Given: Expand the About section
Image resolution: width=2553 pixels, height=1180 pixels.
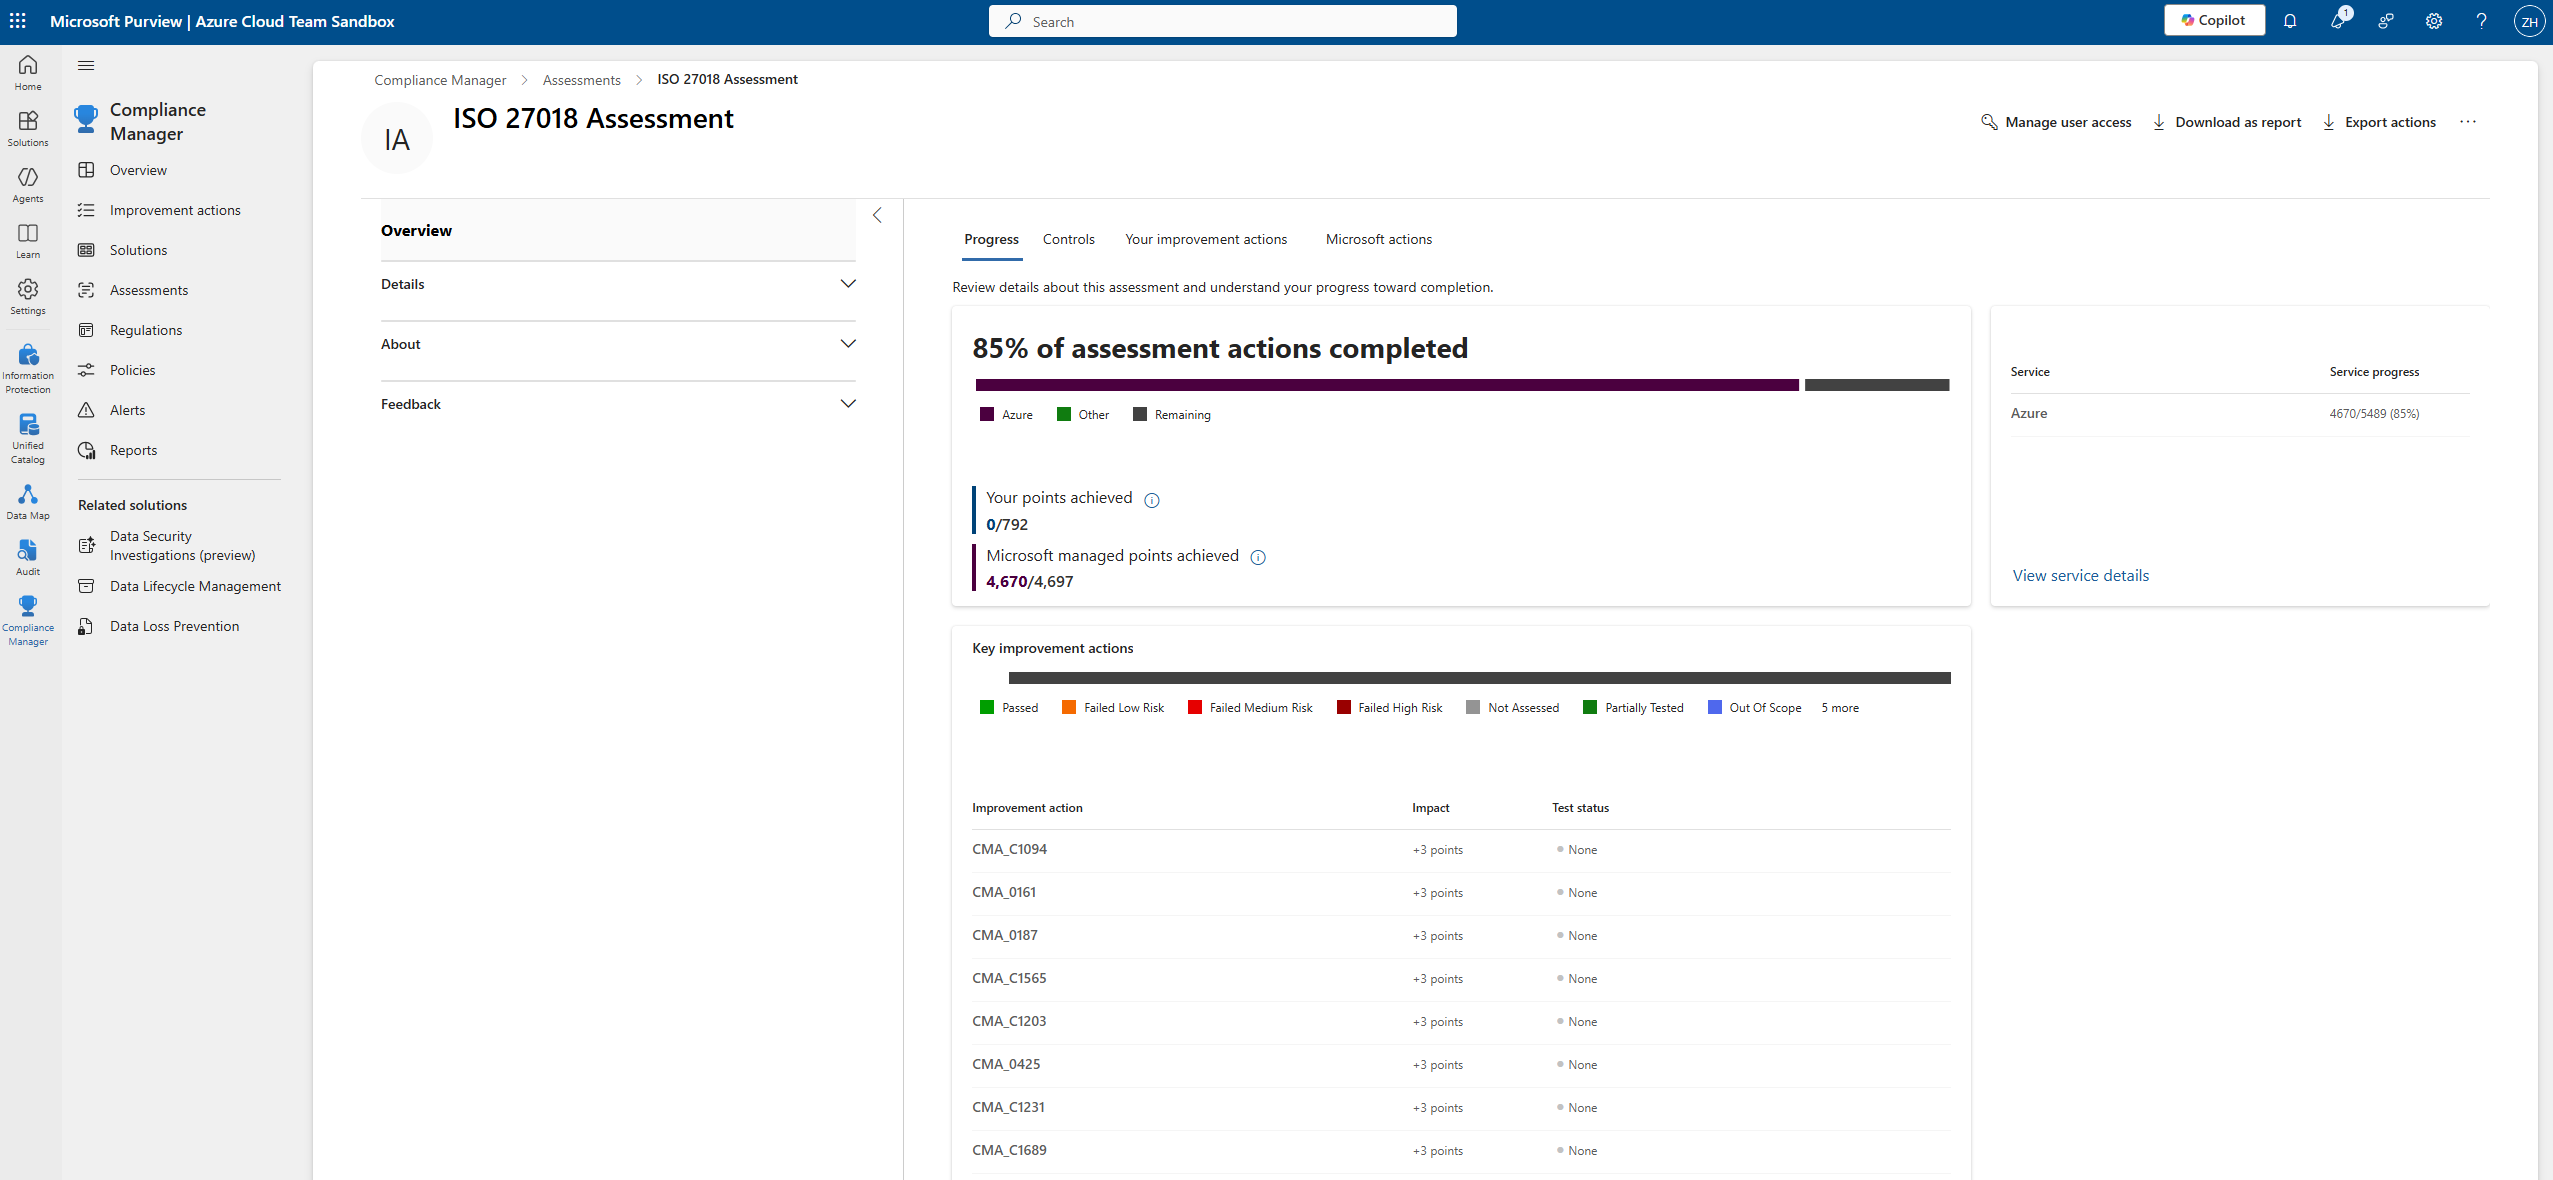Looking at the screenshot, I should point(848,344).
